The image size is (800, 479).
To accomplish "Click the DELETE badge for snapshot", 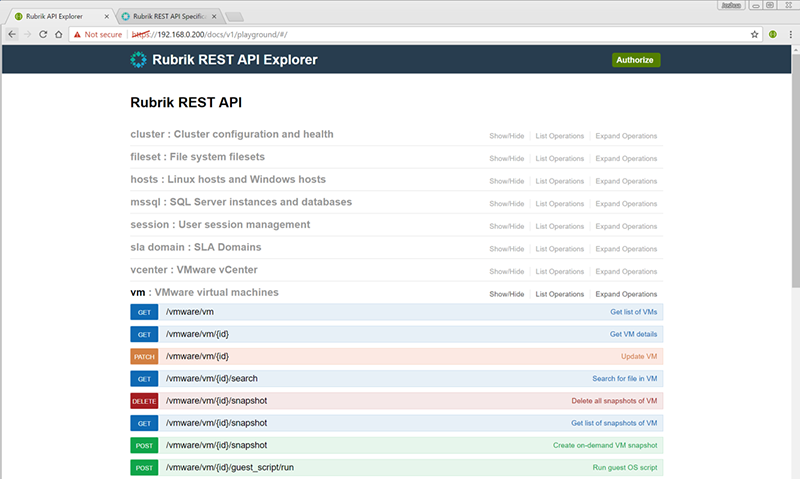I will coord(144,401).
